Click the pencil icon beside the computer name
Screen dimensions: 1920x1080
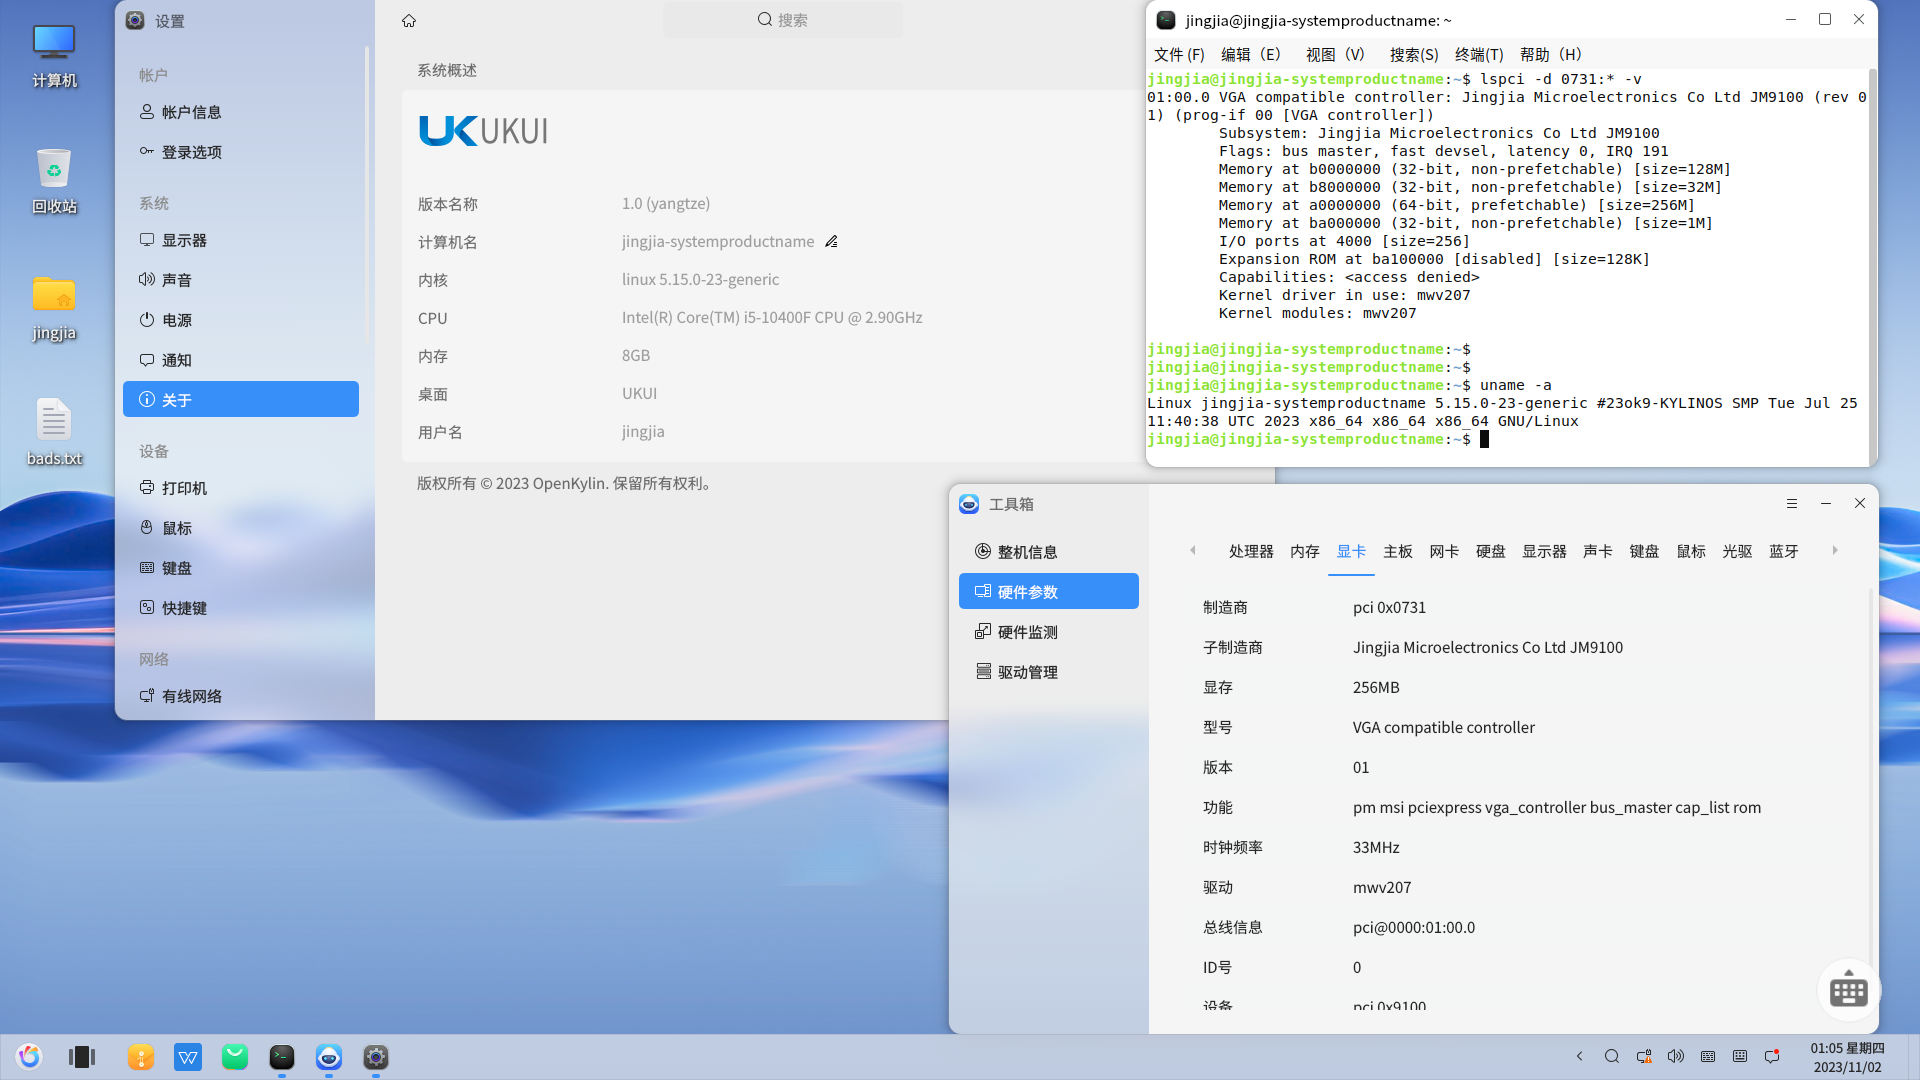point(831,242)
